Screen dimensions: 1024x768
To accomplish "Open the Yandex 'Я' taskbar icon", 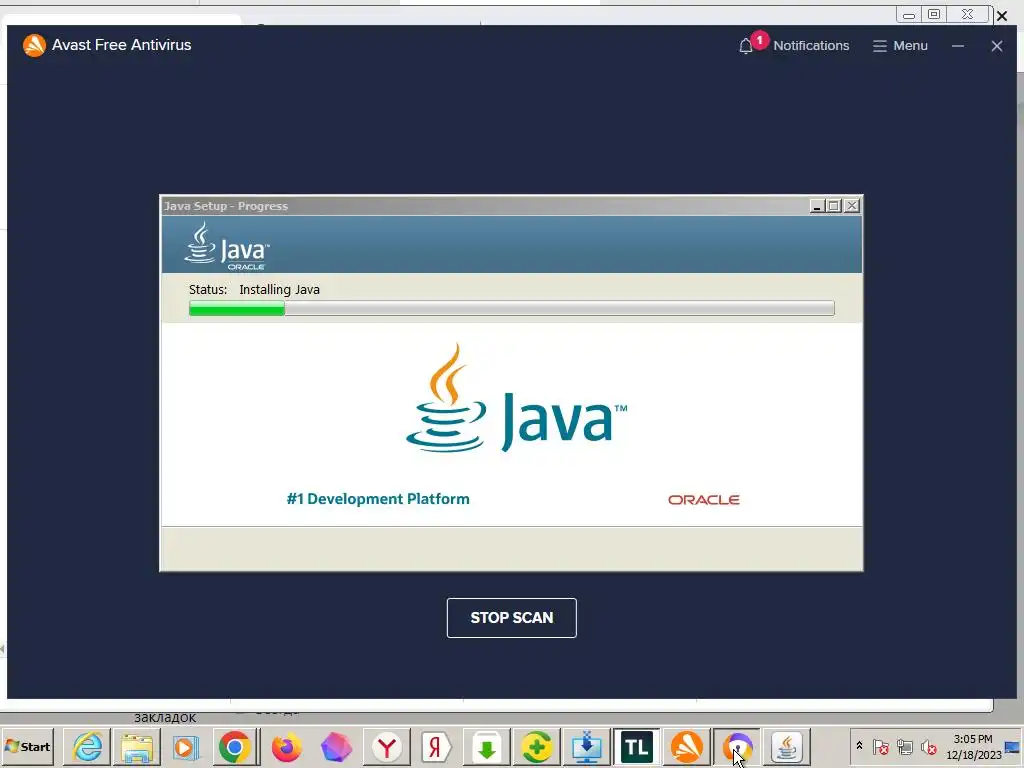I will [x=436, y=747].
